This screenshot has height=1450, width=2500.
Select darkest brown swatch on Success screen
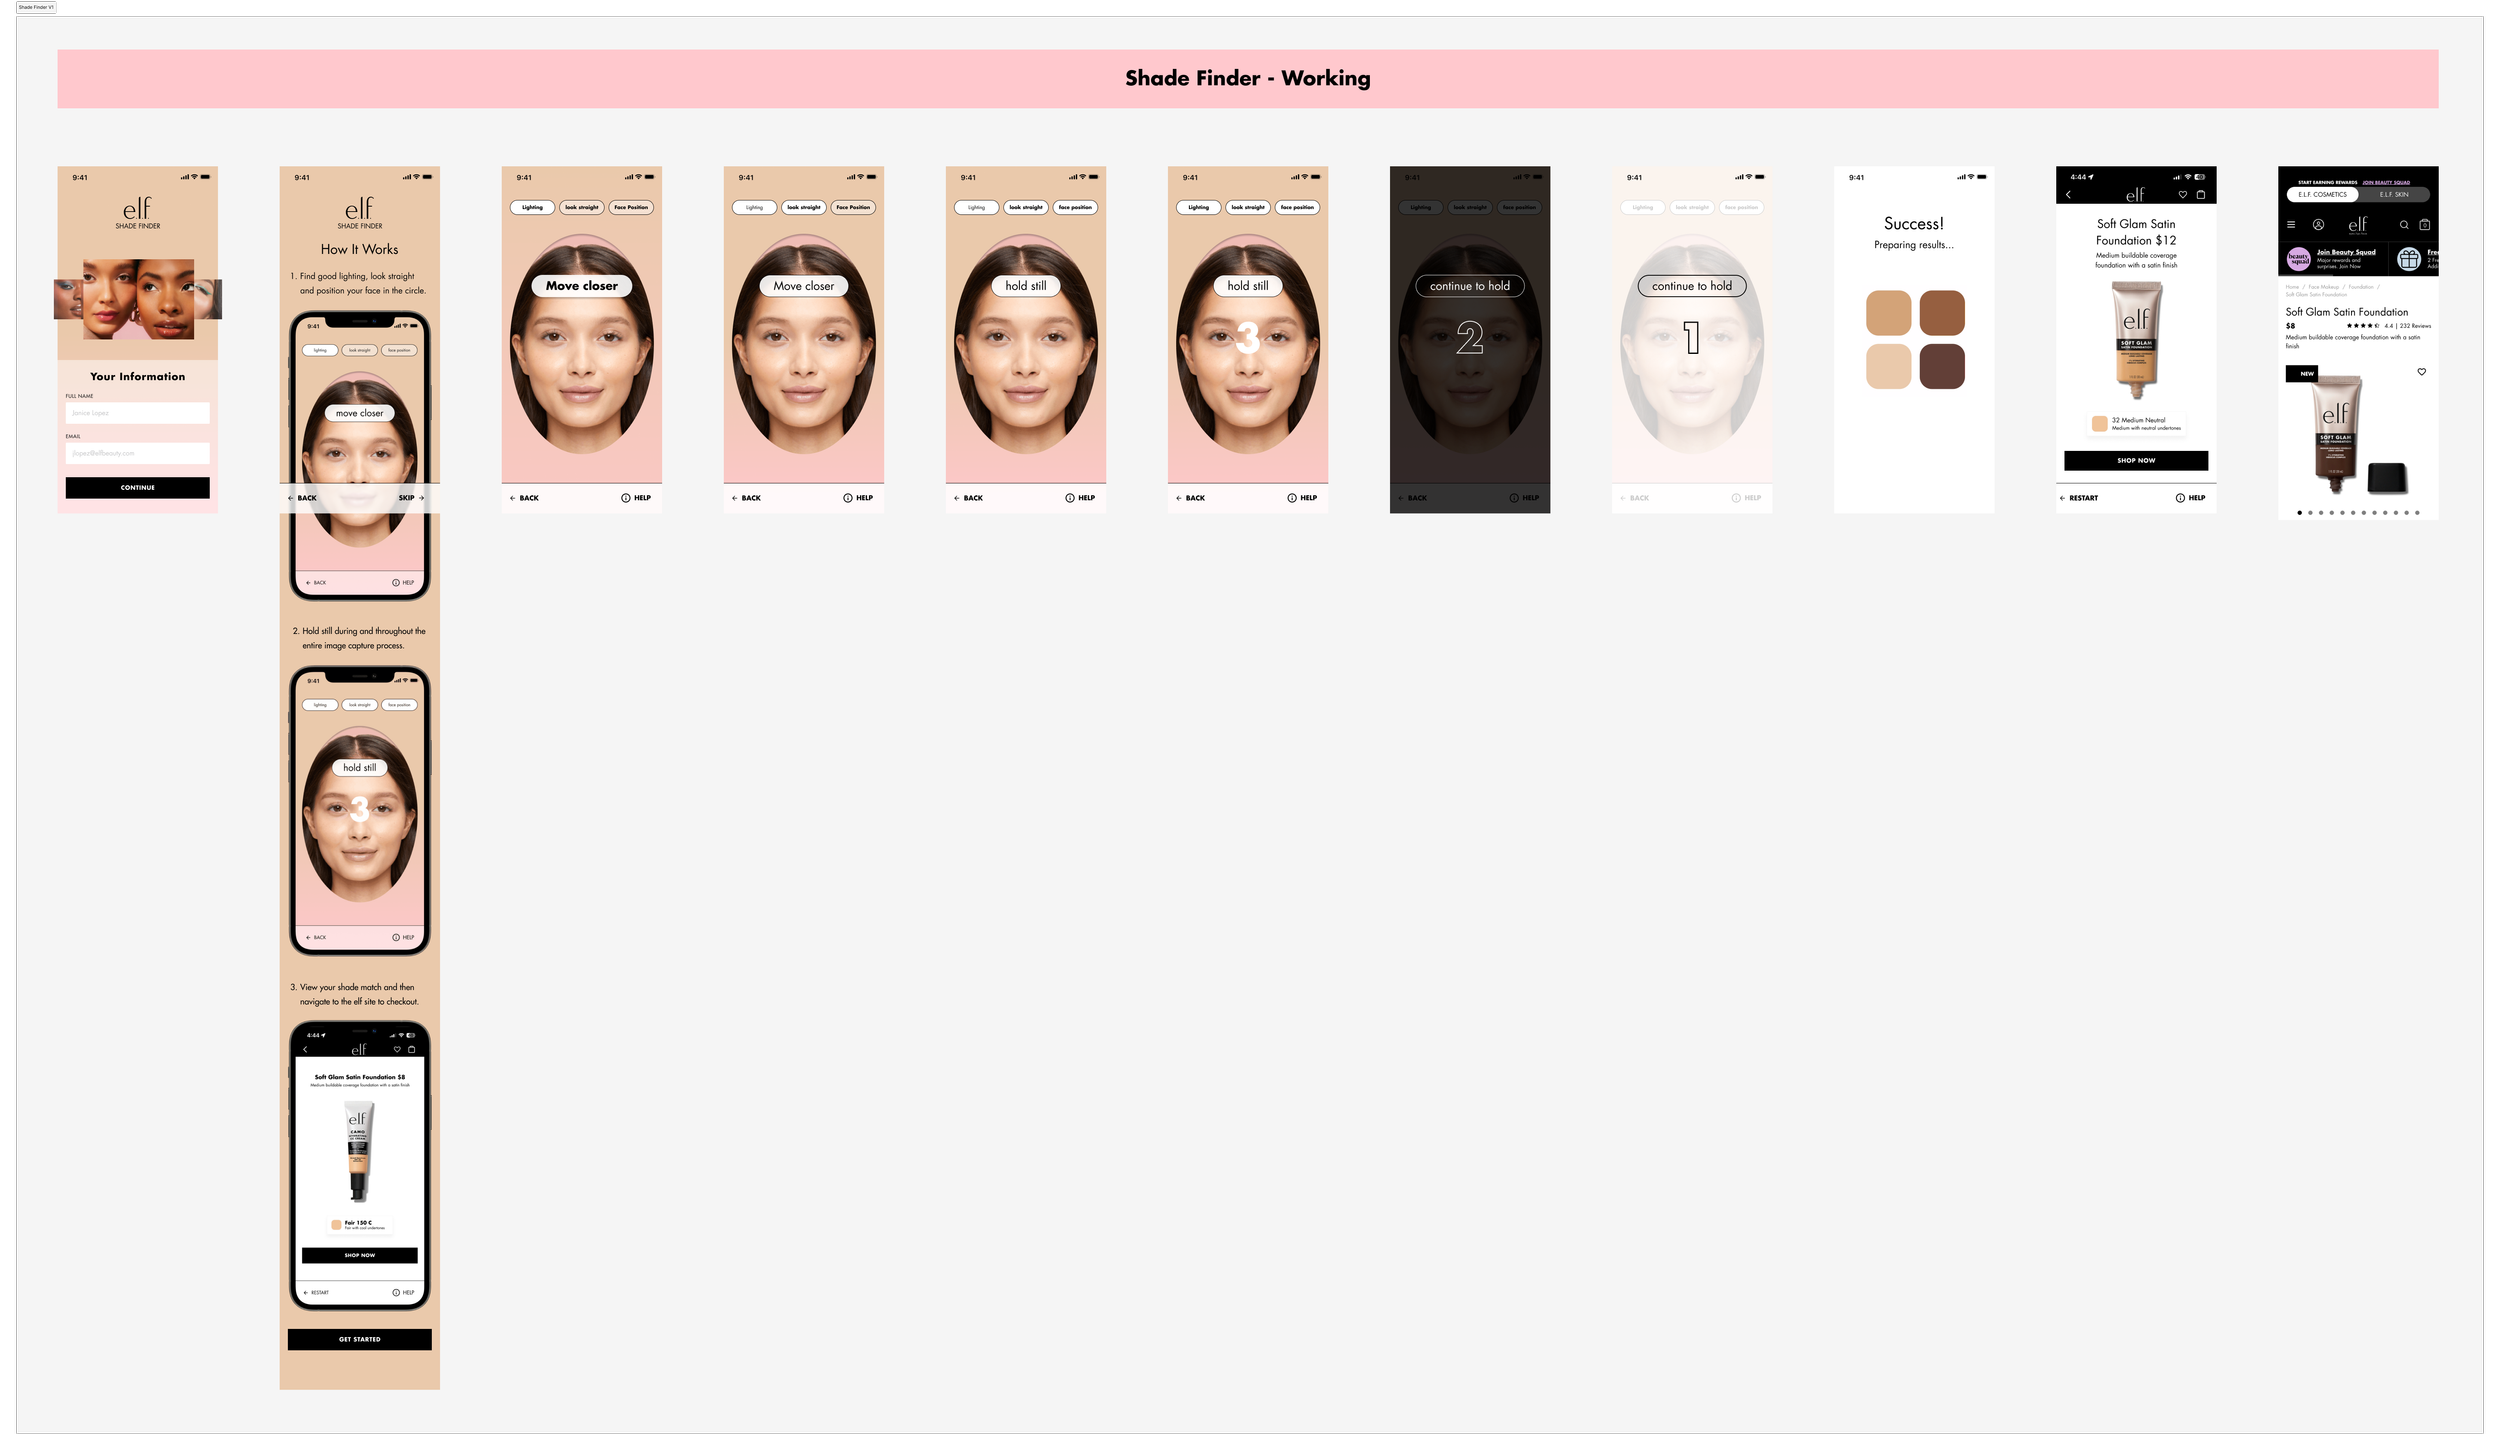1942,367
